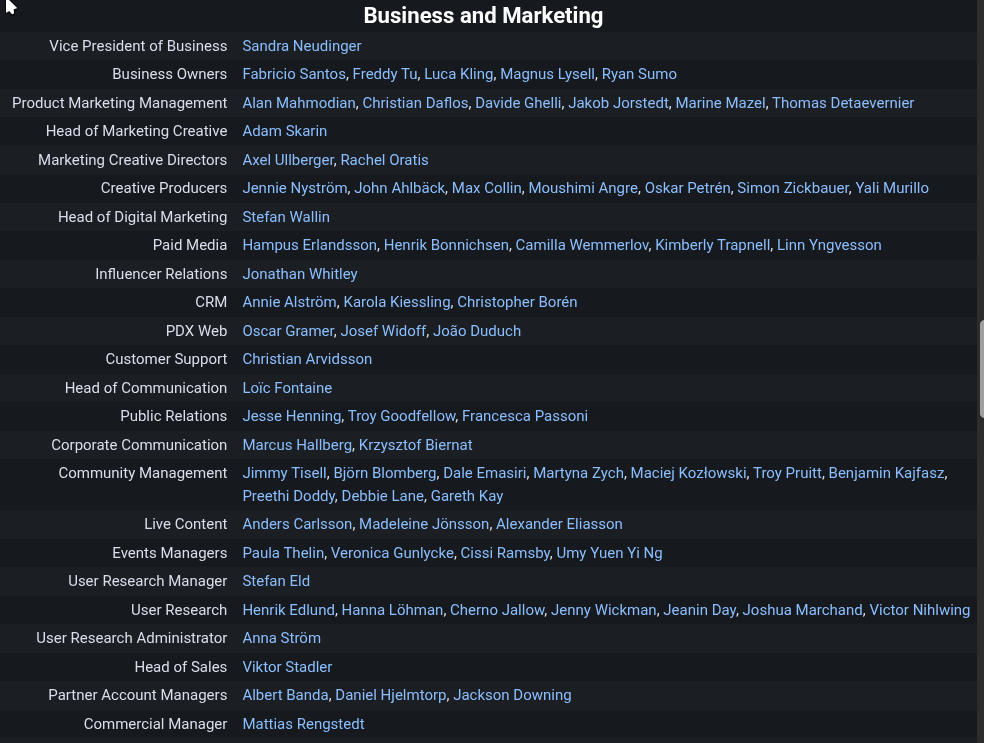Image resolution: width=984 pixels, height=743 pixels.
Task: Click Mattias Rengstedt's name
Action: (304, 725)
